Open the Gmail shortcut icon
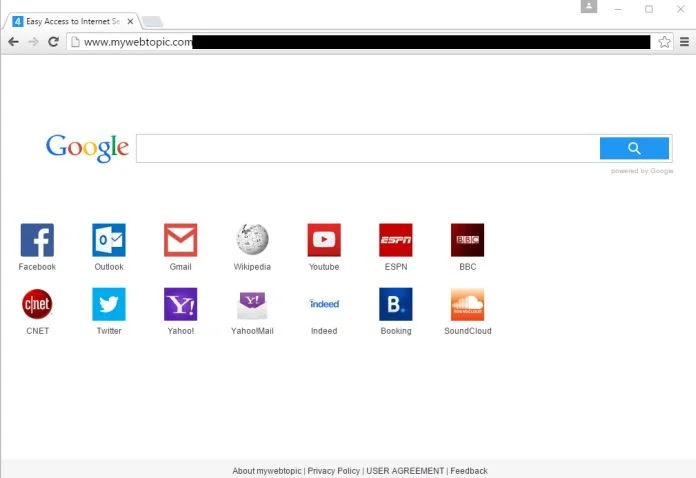This screenshot has height=478, width=696. click(x=181, y=240)
